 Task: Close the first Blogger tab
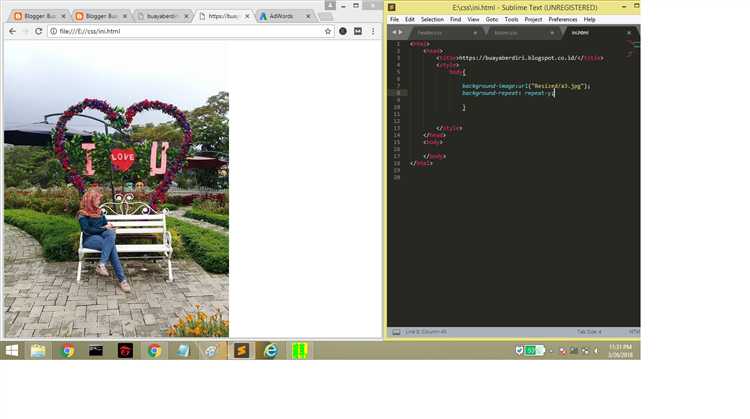[x=65, y=16]
